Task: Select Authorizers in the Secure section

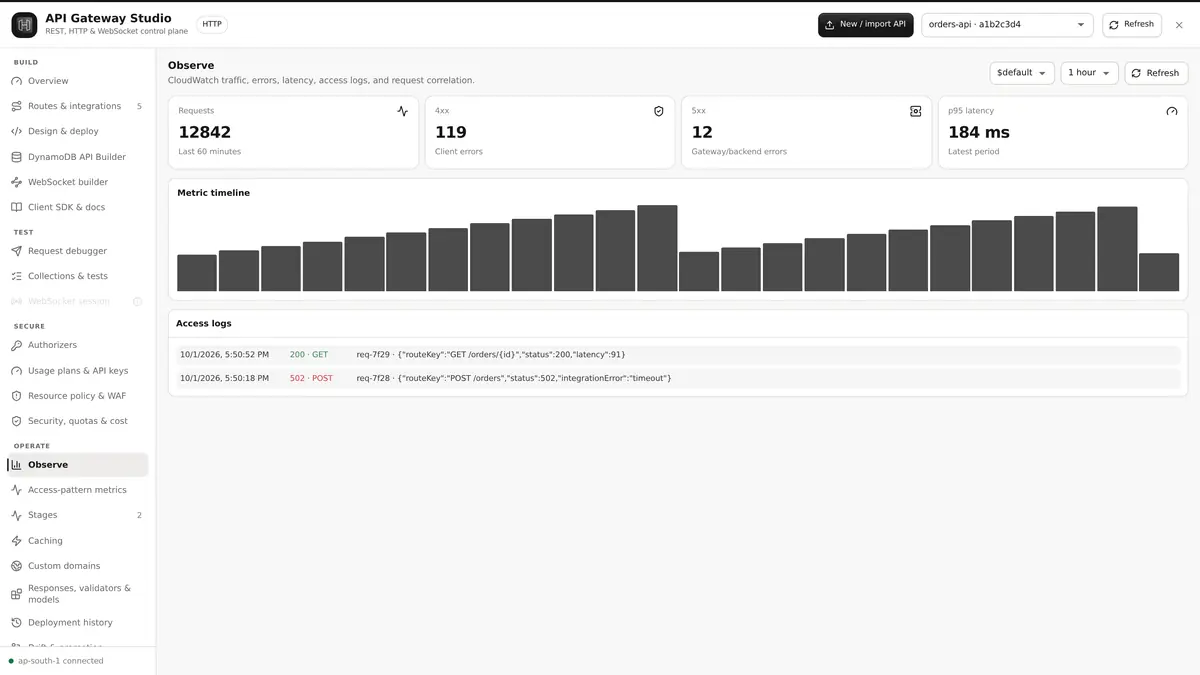Action: click(78, 345)
